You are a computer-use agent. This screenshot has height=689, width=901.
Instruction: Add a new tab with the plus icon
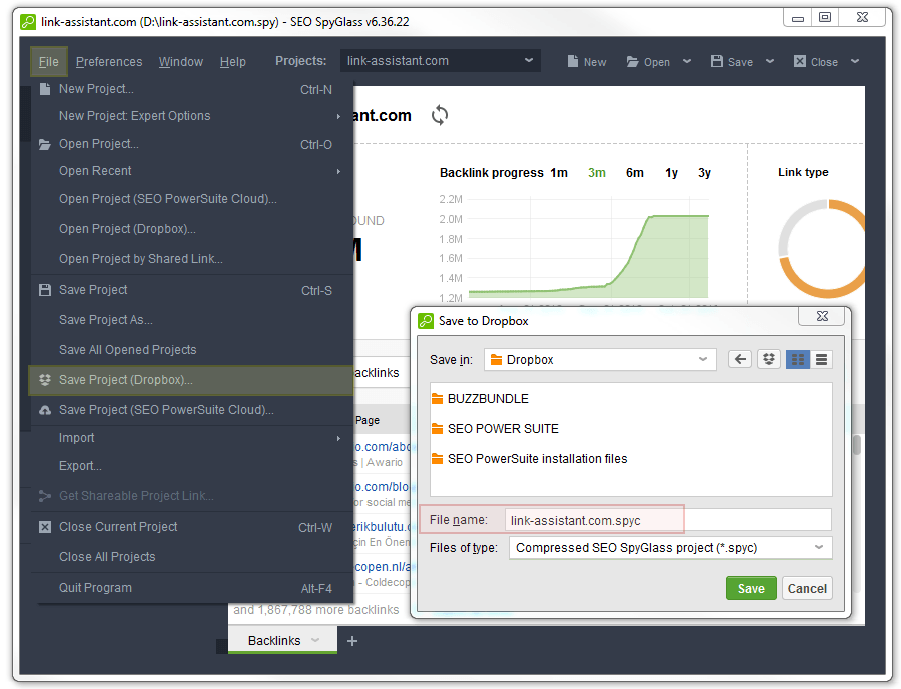pos(352,641)
